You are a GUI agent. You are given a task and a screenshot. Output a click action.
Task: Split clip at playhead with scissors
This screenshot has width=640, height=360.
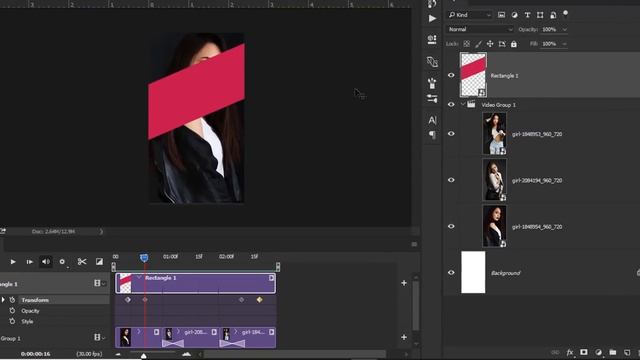coord(82,262)
